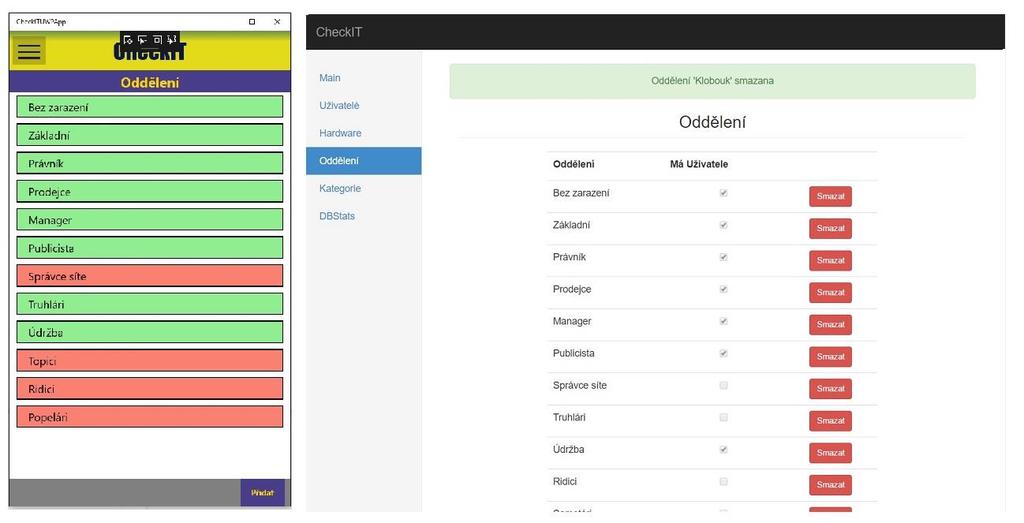Select Oddělení in the web sidebar
Viewport: 1024px width, 523px height.
[364, 161]
